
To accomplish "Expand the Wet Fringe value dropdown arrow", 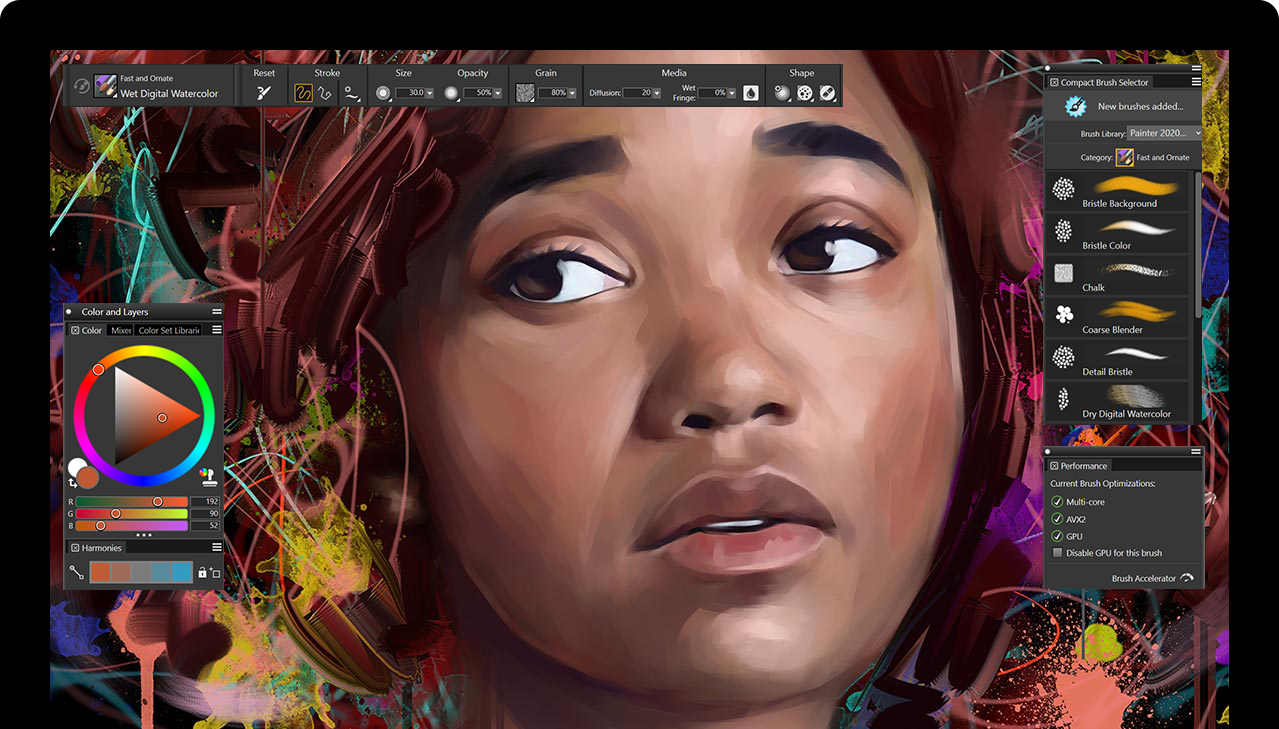I will [732, 93].
